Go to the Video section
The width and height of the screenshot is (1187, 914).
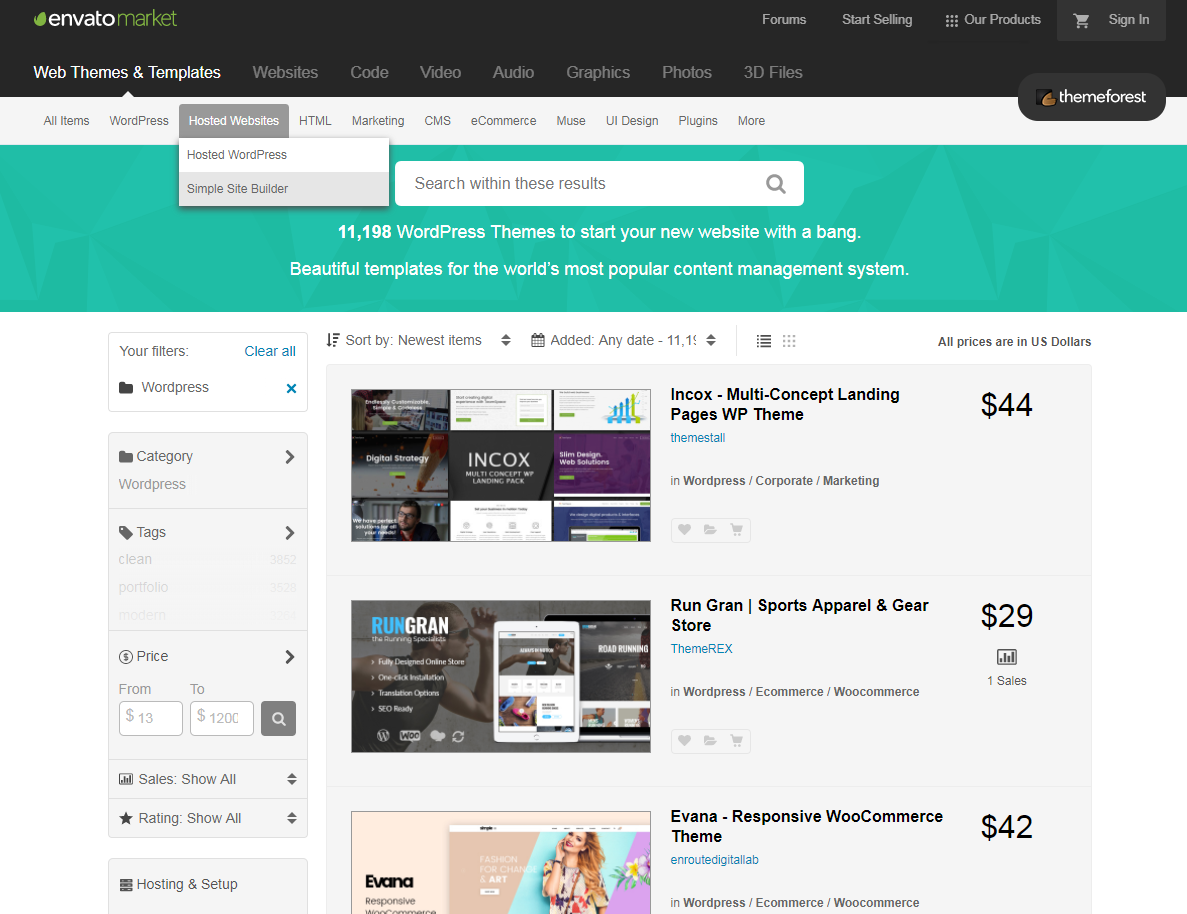pos(441,73)
